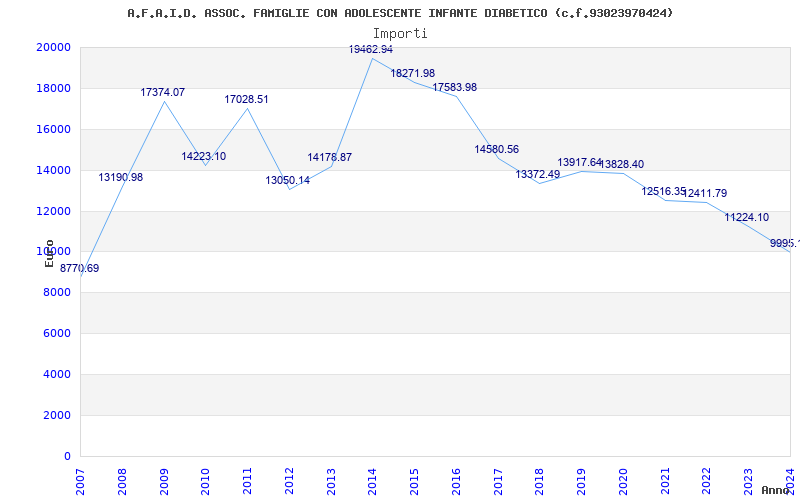Click the 19462.94 peak data label
This screenshot has height=500, width=800.
[x=370, y=49]
